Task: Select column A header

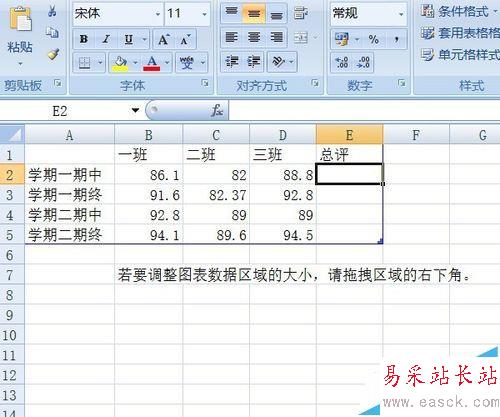Action: tap(69, 135)
